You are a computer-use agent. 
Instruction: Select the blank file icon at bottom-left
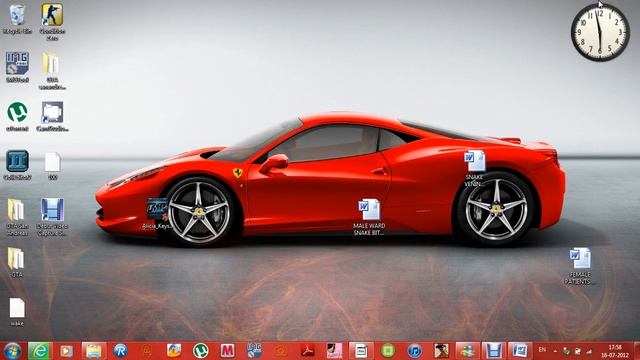[x=17, y=311]
